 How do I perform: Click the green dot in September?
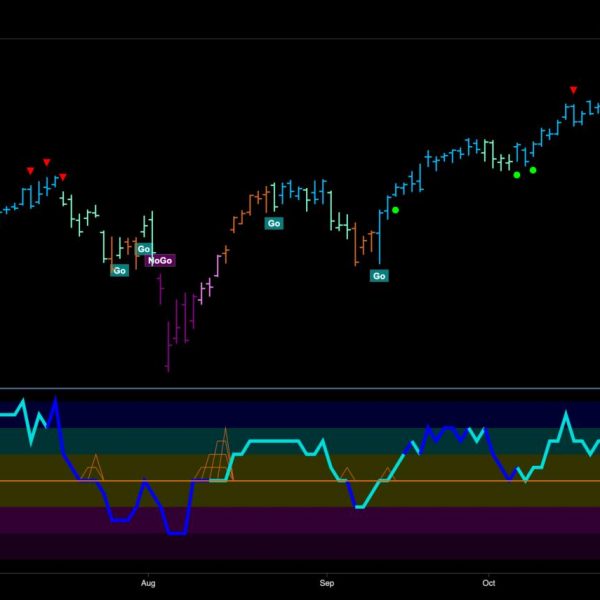pos(396,210)
